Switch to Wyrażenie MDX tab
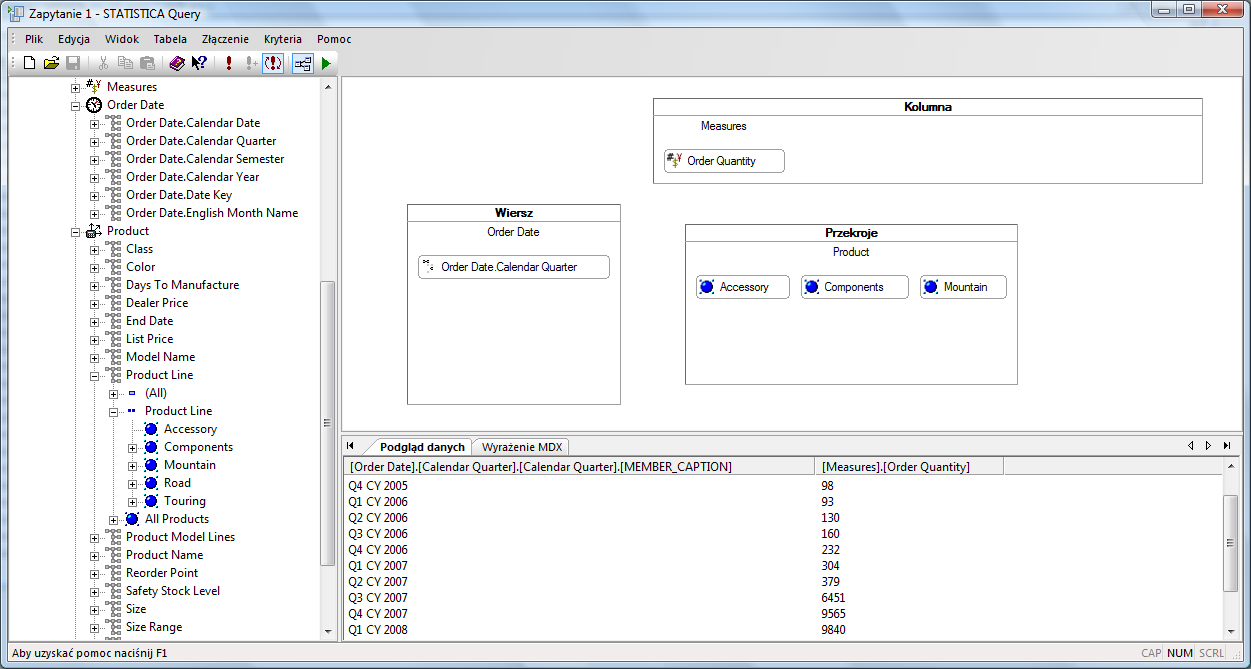Viewport: 1251px width, 669px height. click(x=522, y=447)
